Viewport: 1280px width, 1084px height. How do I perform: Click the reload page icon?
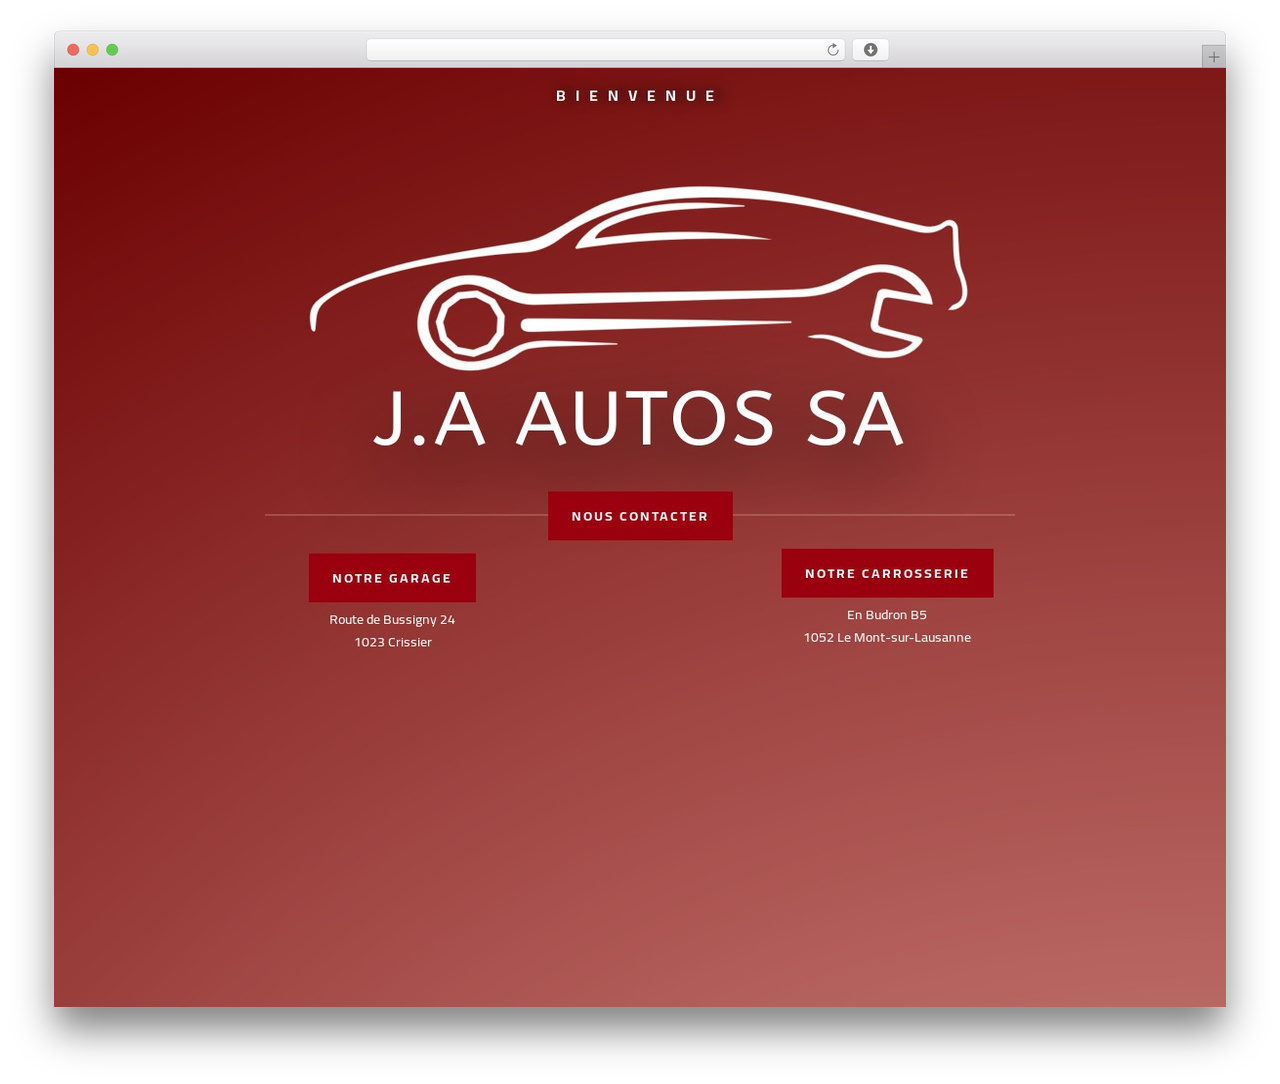832,50
